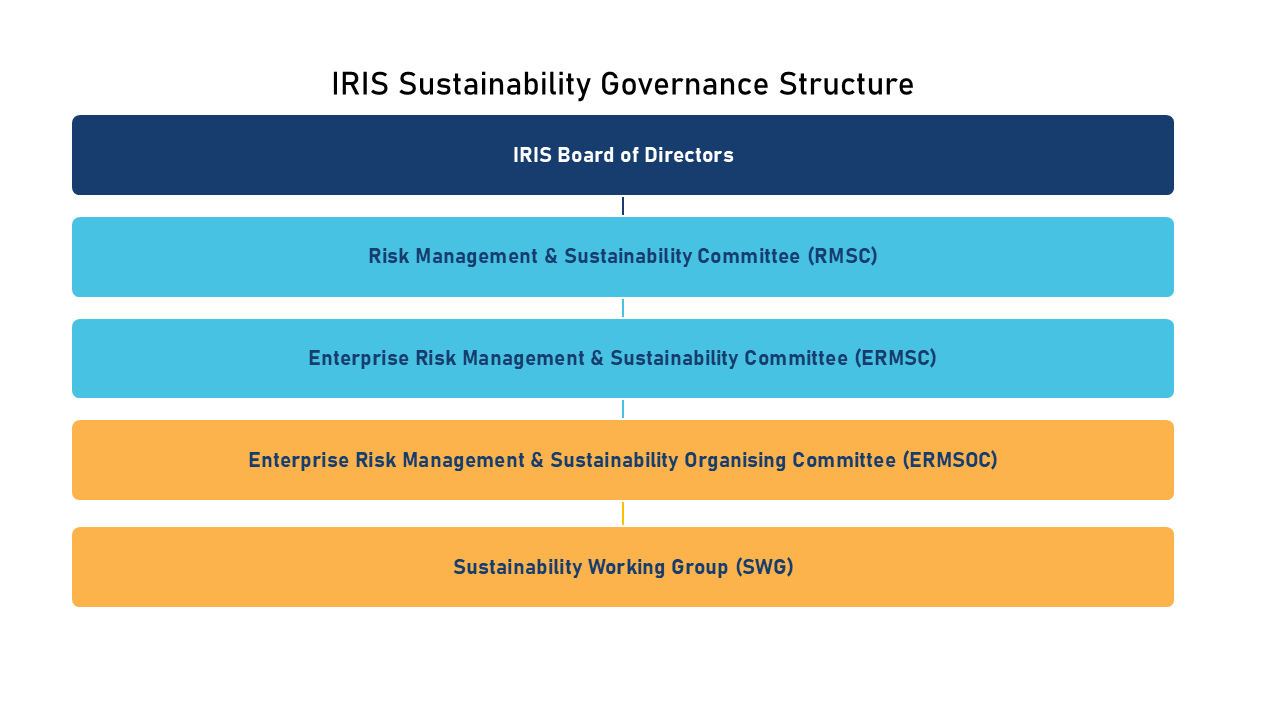Click connector line between RMSC and ERMSC

623,308
